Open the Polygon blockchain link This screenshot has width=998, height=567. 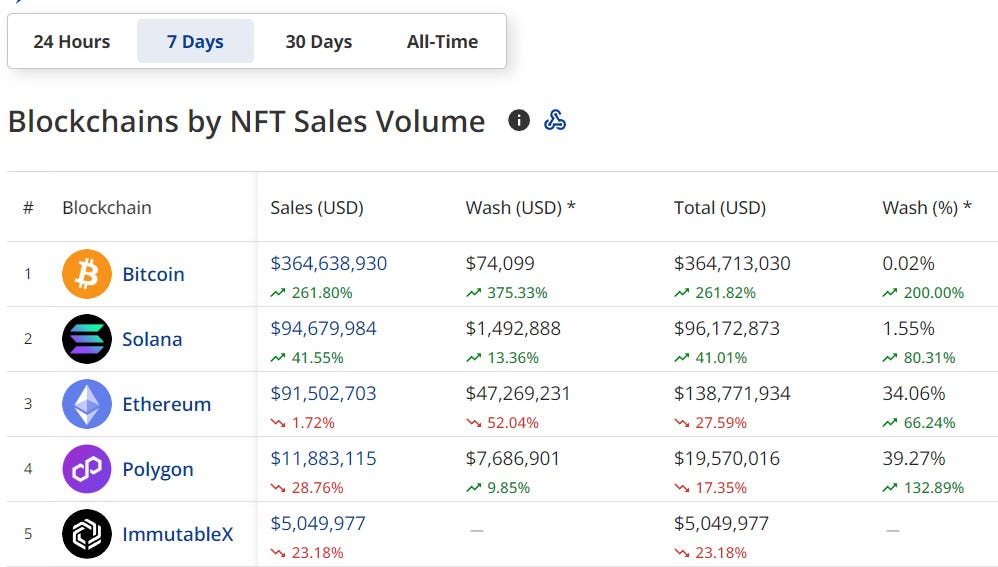(x=158, y=470)
